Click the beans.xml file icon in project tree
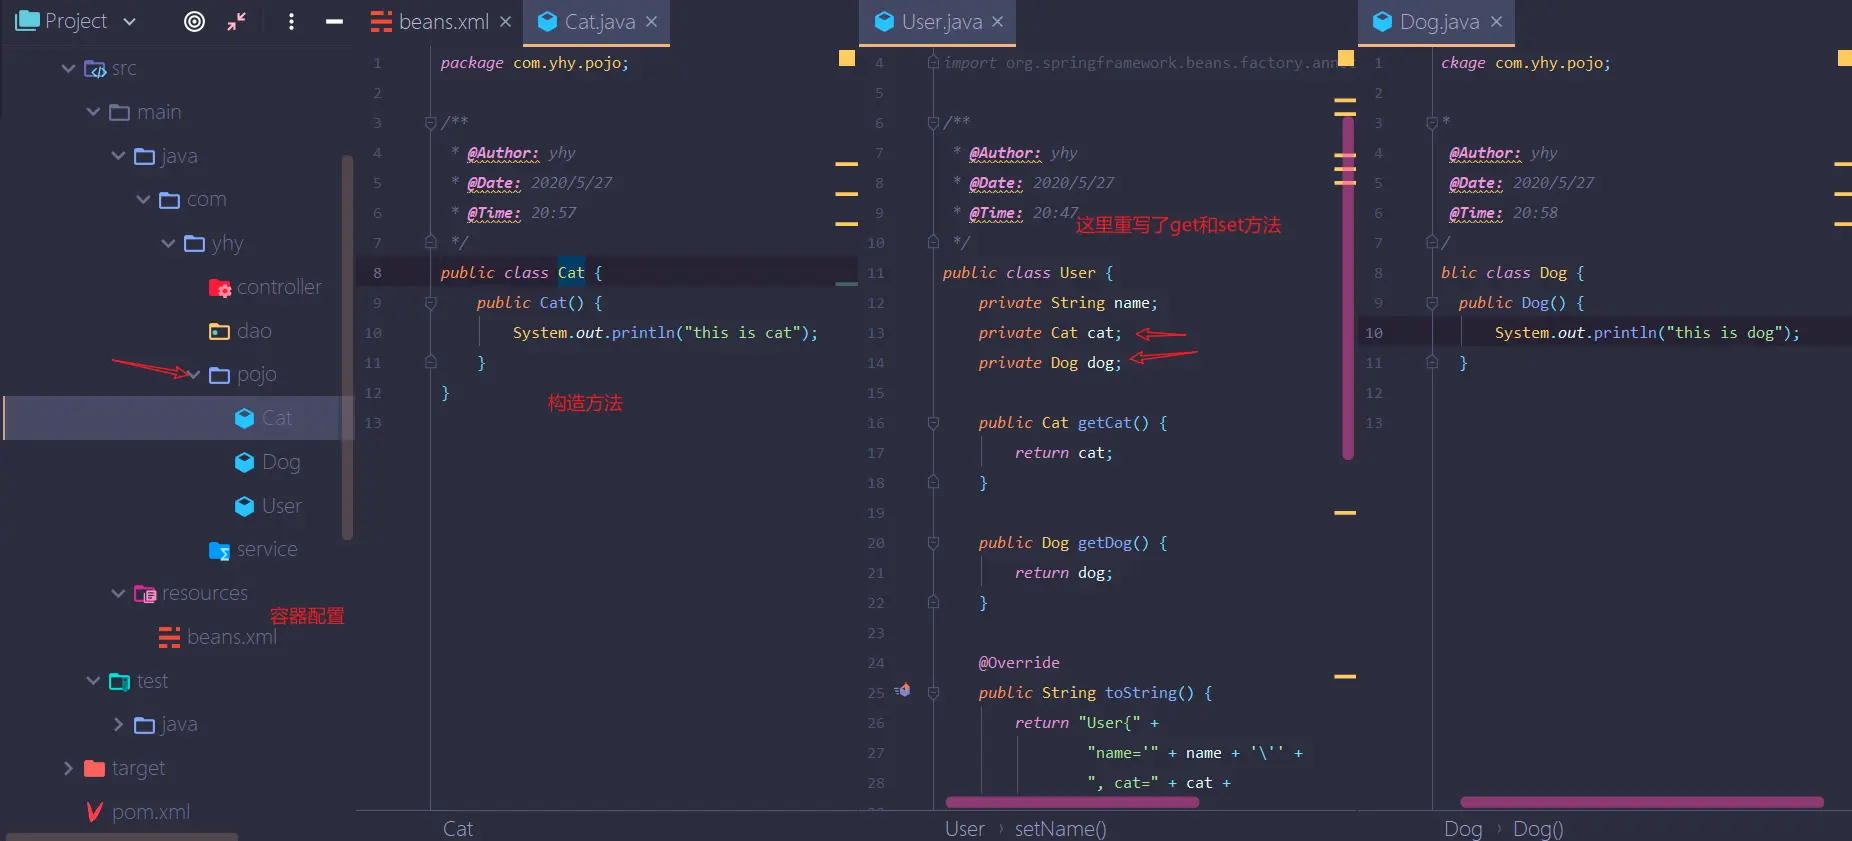The width and height of the screenshot is (1852, 841). (170, 637)
